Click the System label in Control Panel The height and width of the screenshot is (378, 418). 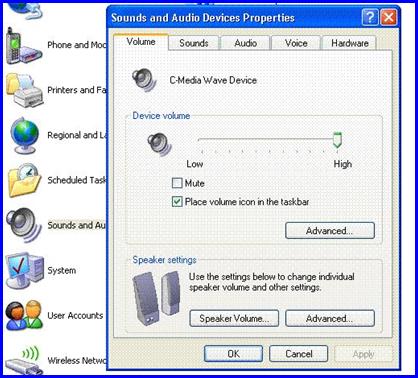point(62,270)
